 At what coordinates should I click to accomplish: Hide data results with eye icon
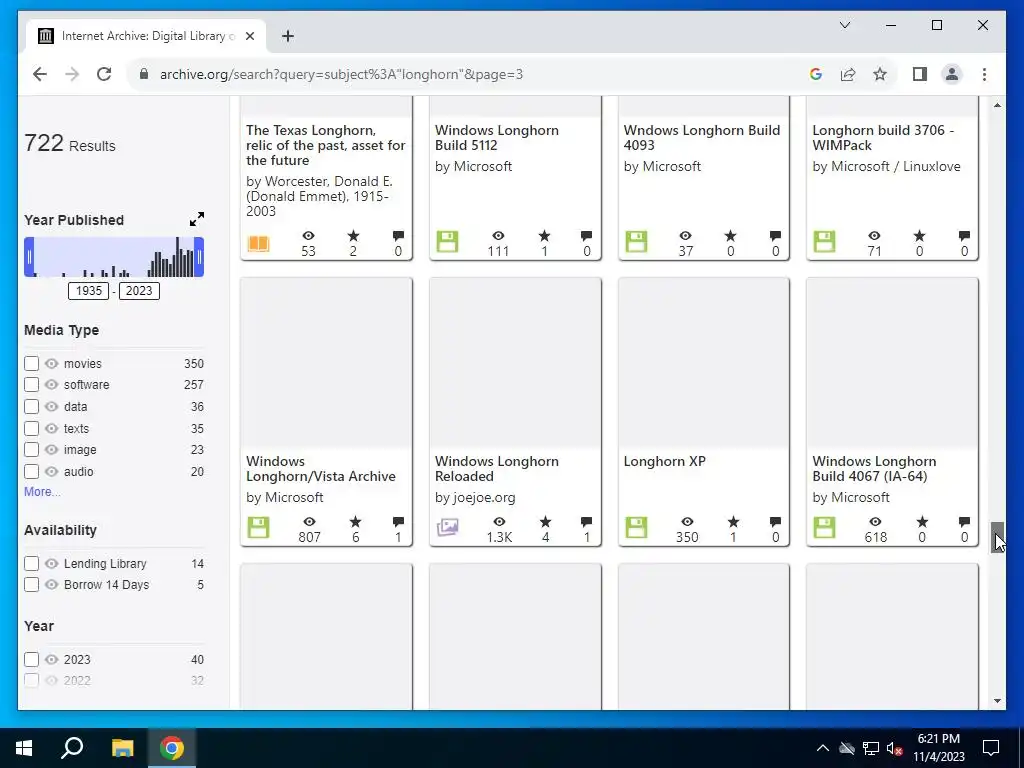point(52,406)
